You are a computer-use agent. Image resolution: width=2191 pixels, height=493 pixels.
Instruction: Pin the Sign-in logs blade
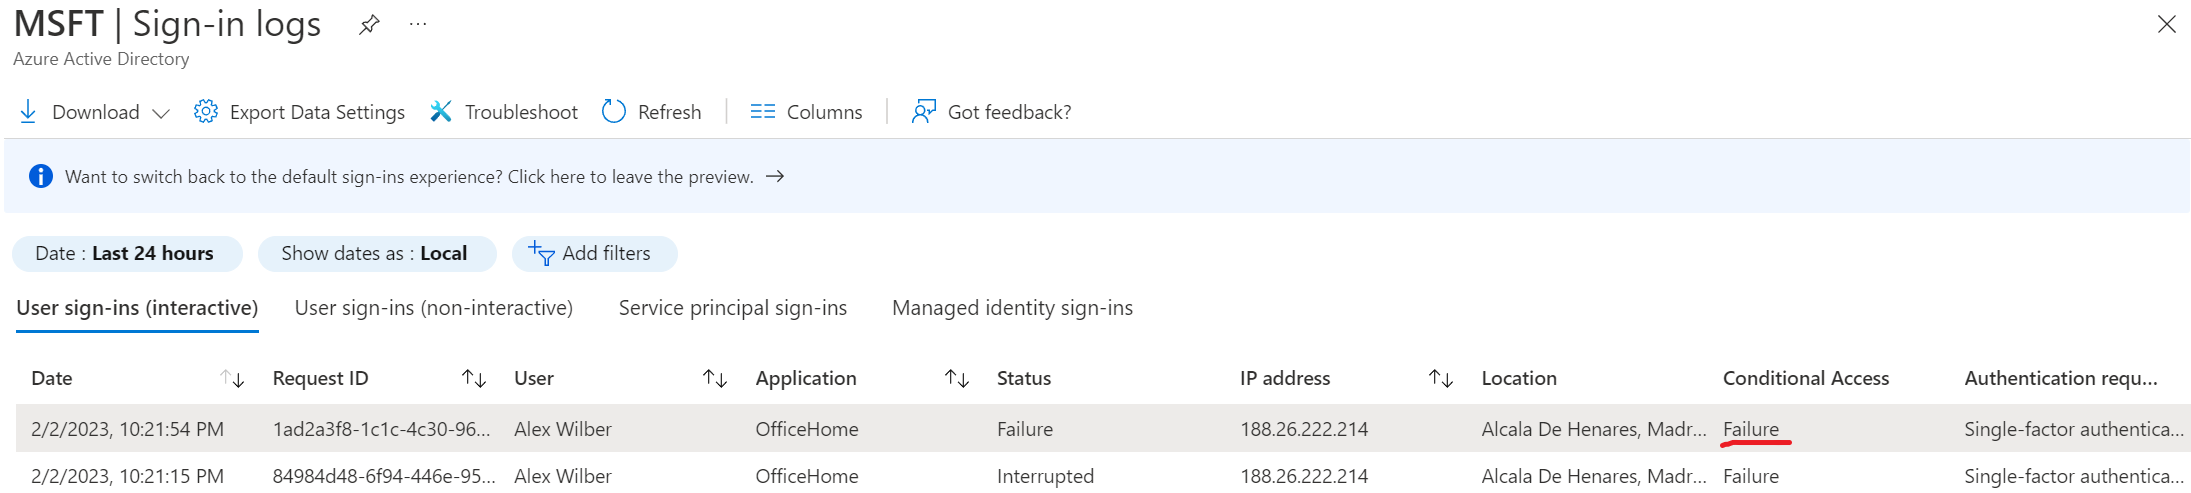(x=369, y=25)
